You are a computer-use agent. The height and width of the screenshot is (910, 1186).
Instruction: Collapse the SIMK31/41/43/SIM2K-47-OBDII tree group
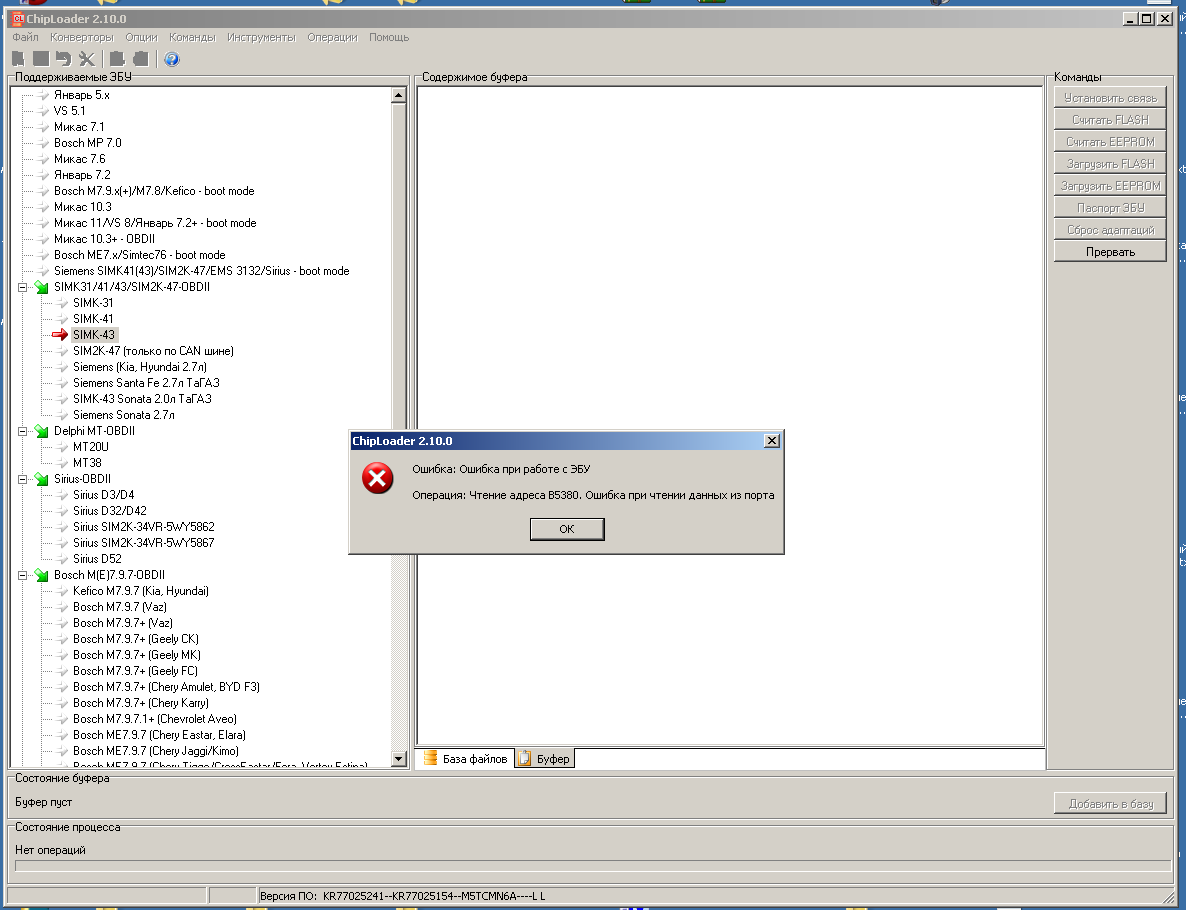22,287
